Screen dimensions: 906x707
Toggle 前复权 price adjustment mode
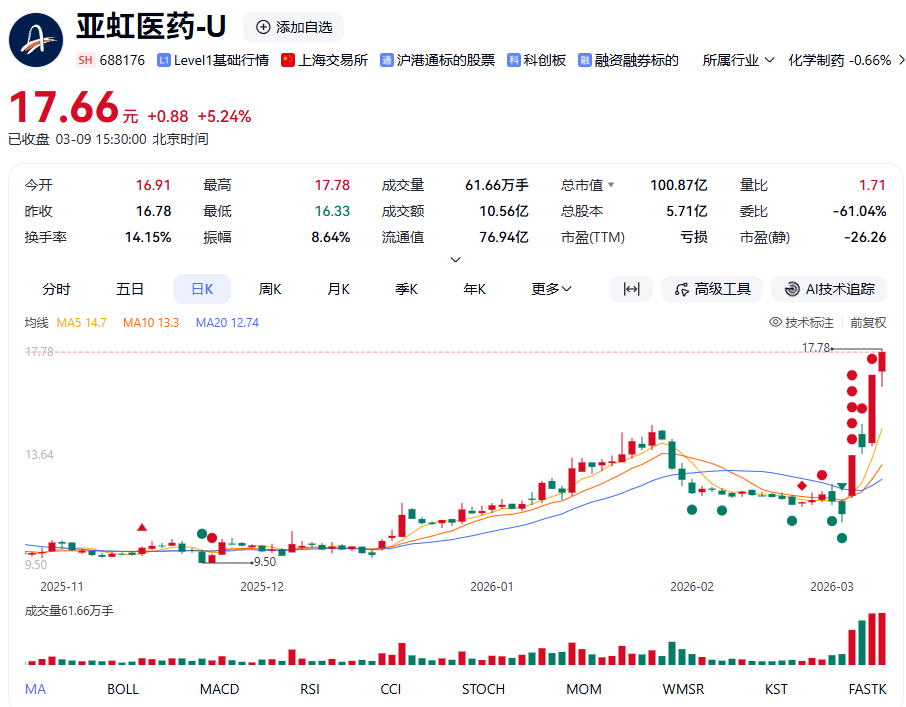click(x=868, y=322)
